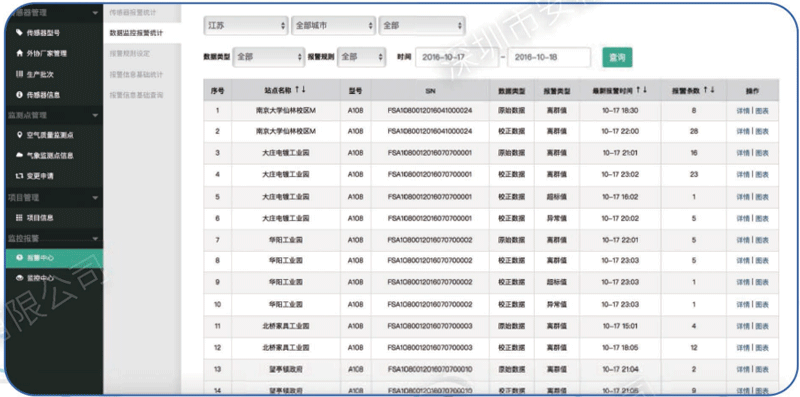Open 图表 for row 3

click(762, 153)
